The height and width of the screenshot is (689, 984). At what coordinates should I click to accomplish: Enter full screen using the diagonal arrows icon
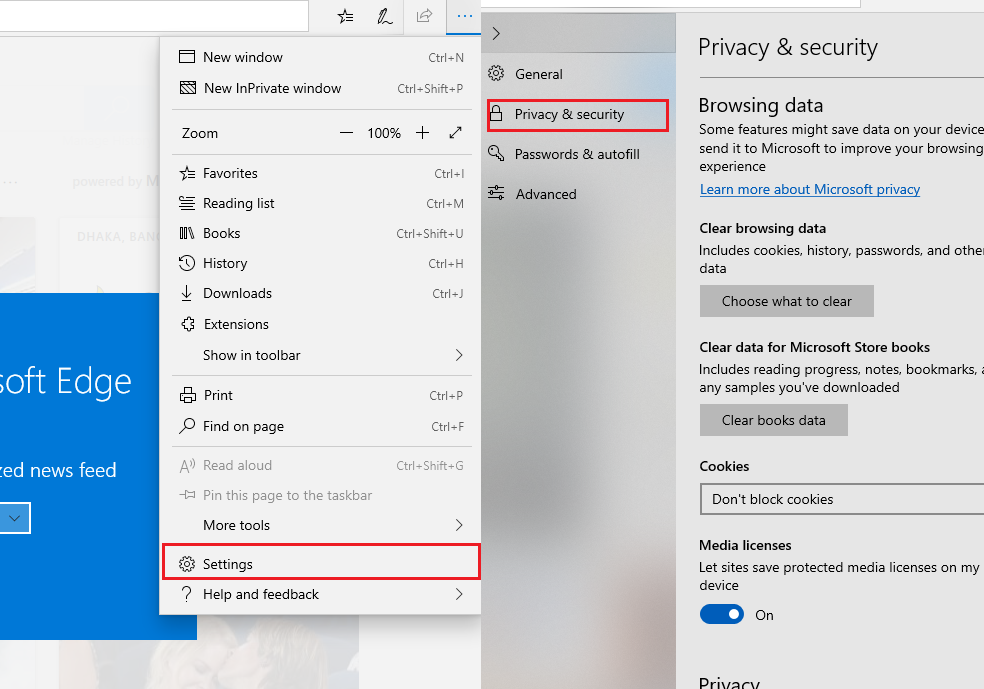pos(456,133)
